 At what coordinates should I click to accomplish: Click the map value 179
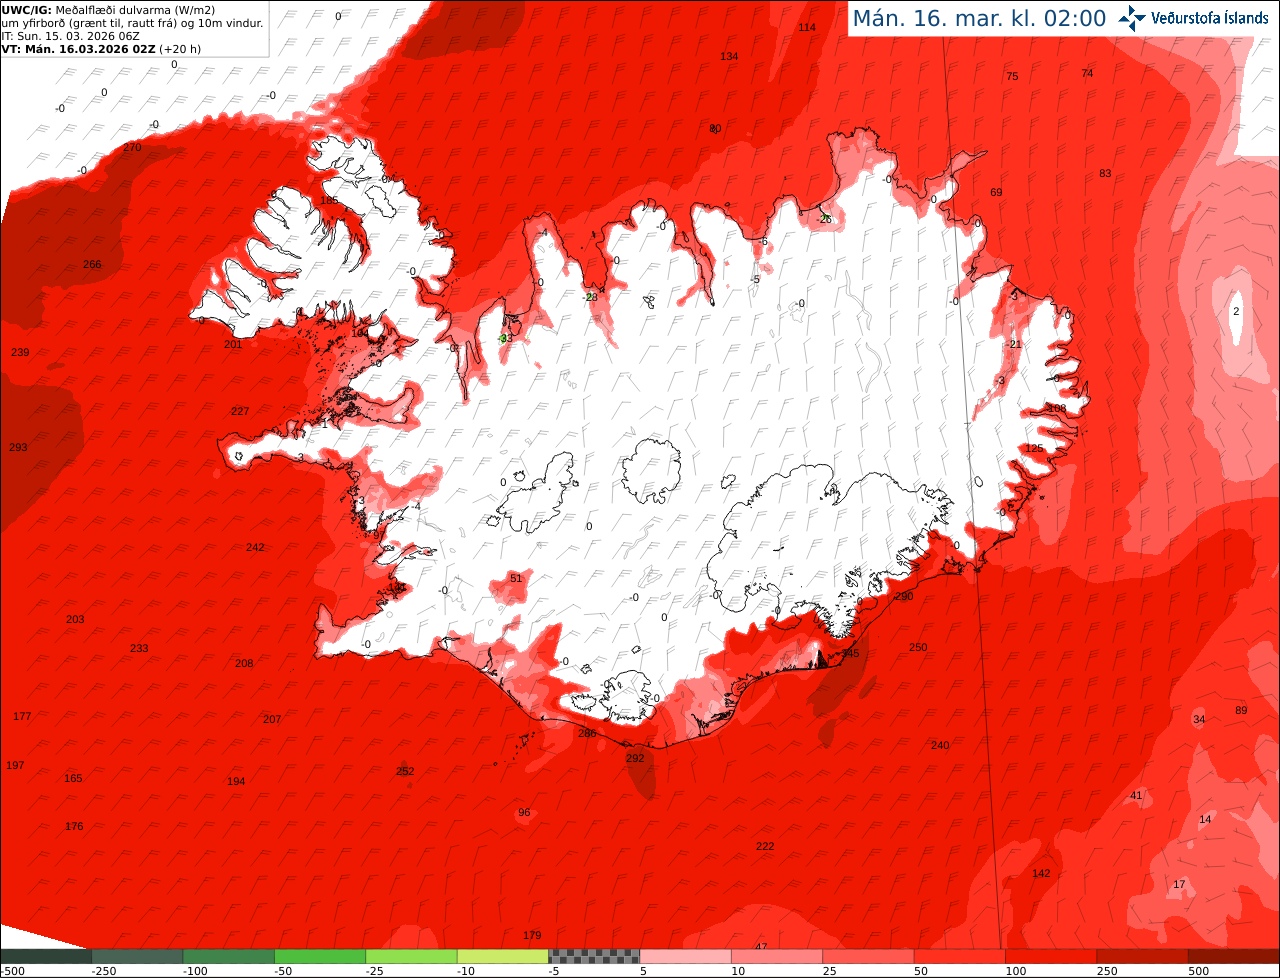532,935
